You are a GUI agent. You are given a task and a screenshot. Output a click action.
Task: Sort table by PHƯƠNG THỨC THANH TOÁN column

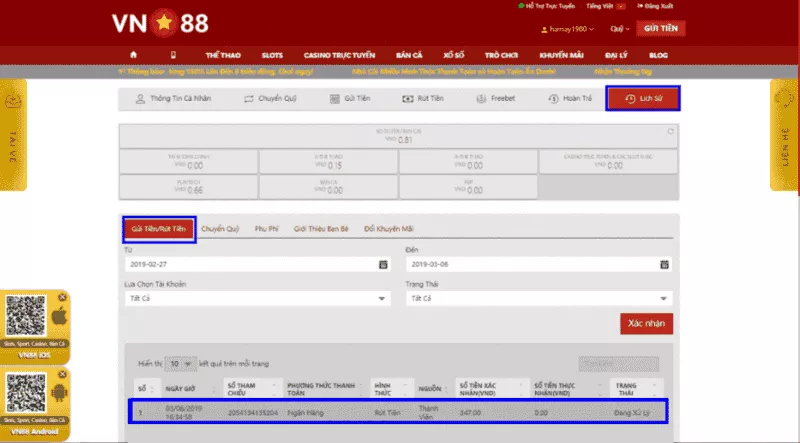326,389
